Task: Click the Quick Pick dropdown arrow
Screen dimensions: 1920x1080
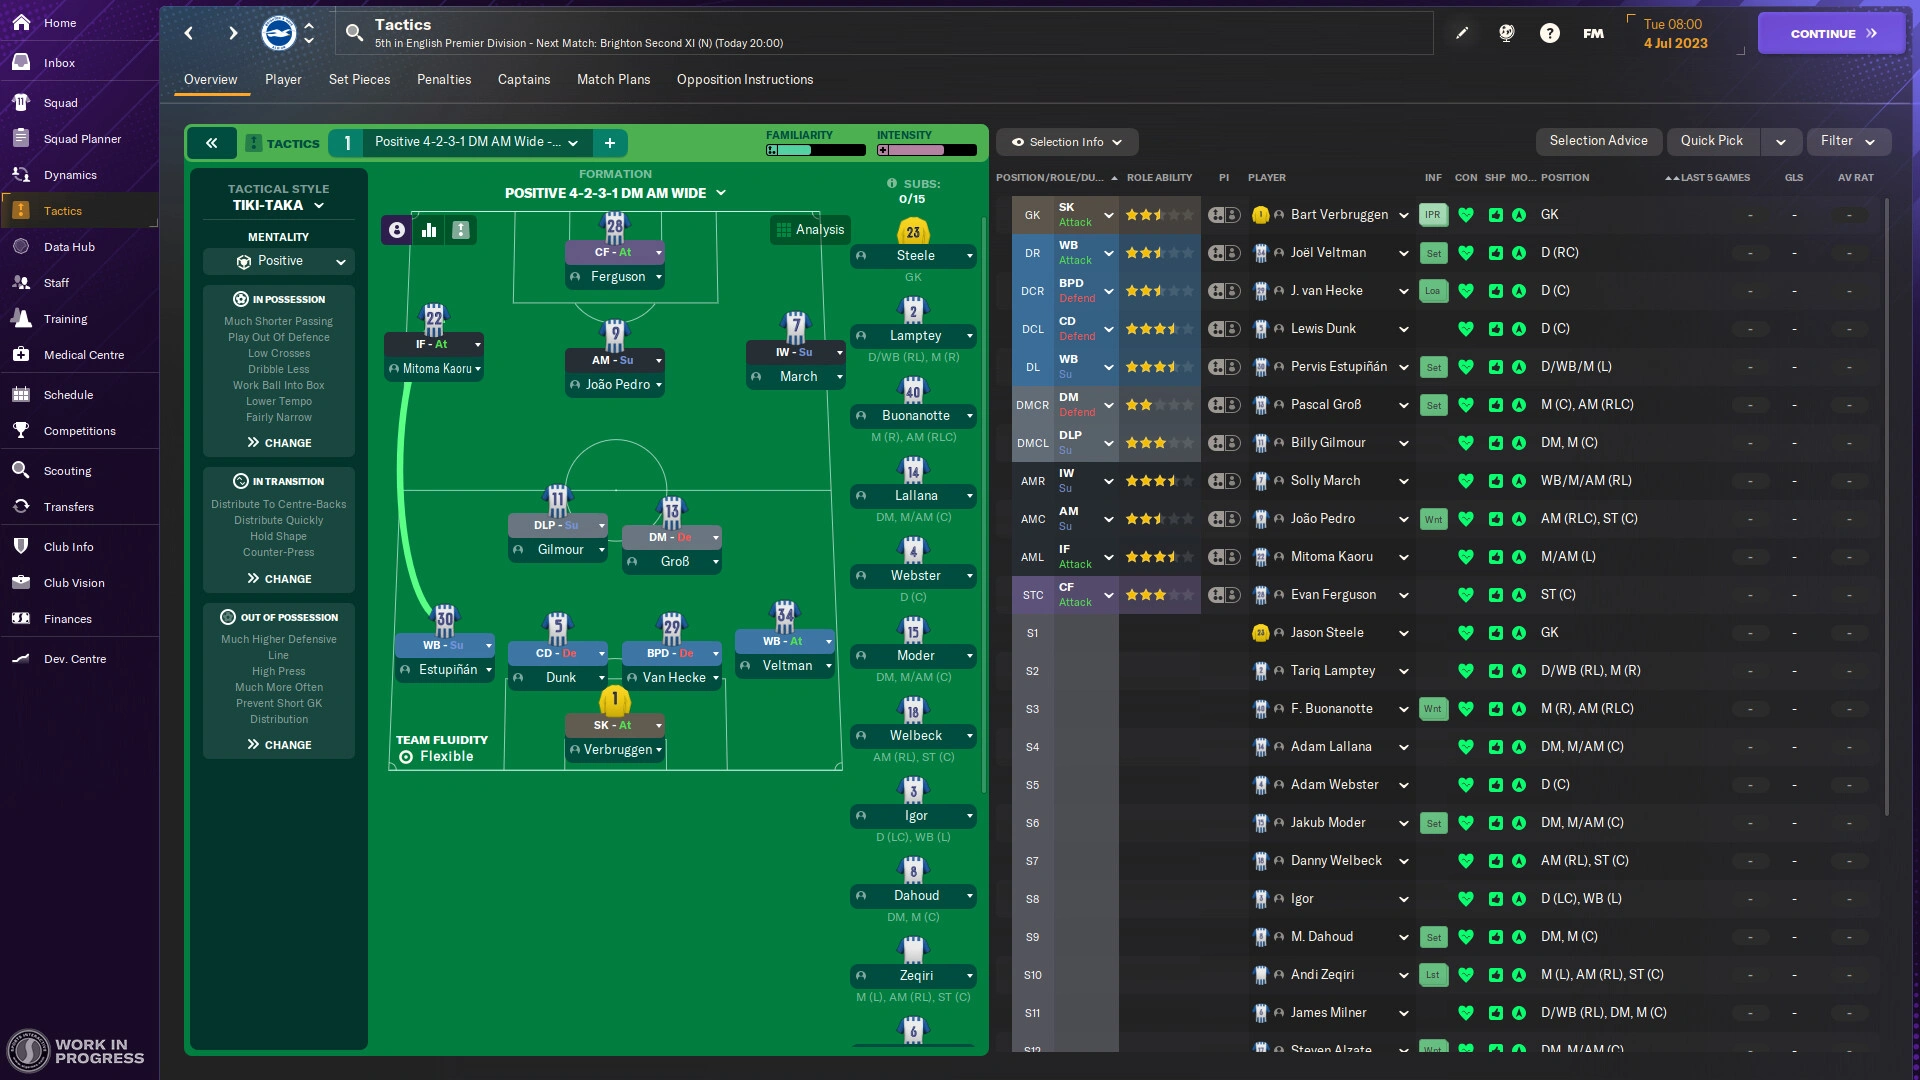Action: [1778, 141]
